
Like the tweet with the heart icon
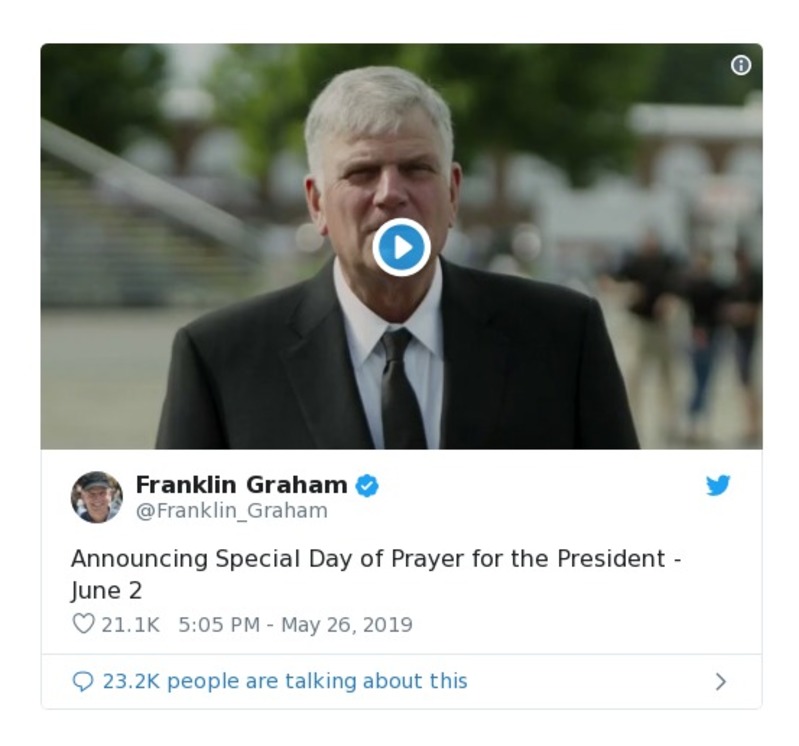tap(84, 625)
